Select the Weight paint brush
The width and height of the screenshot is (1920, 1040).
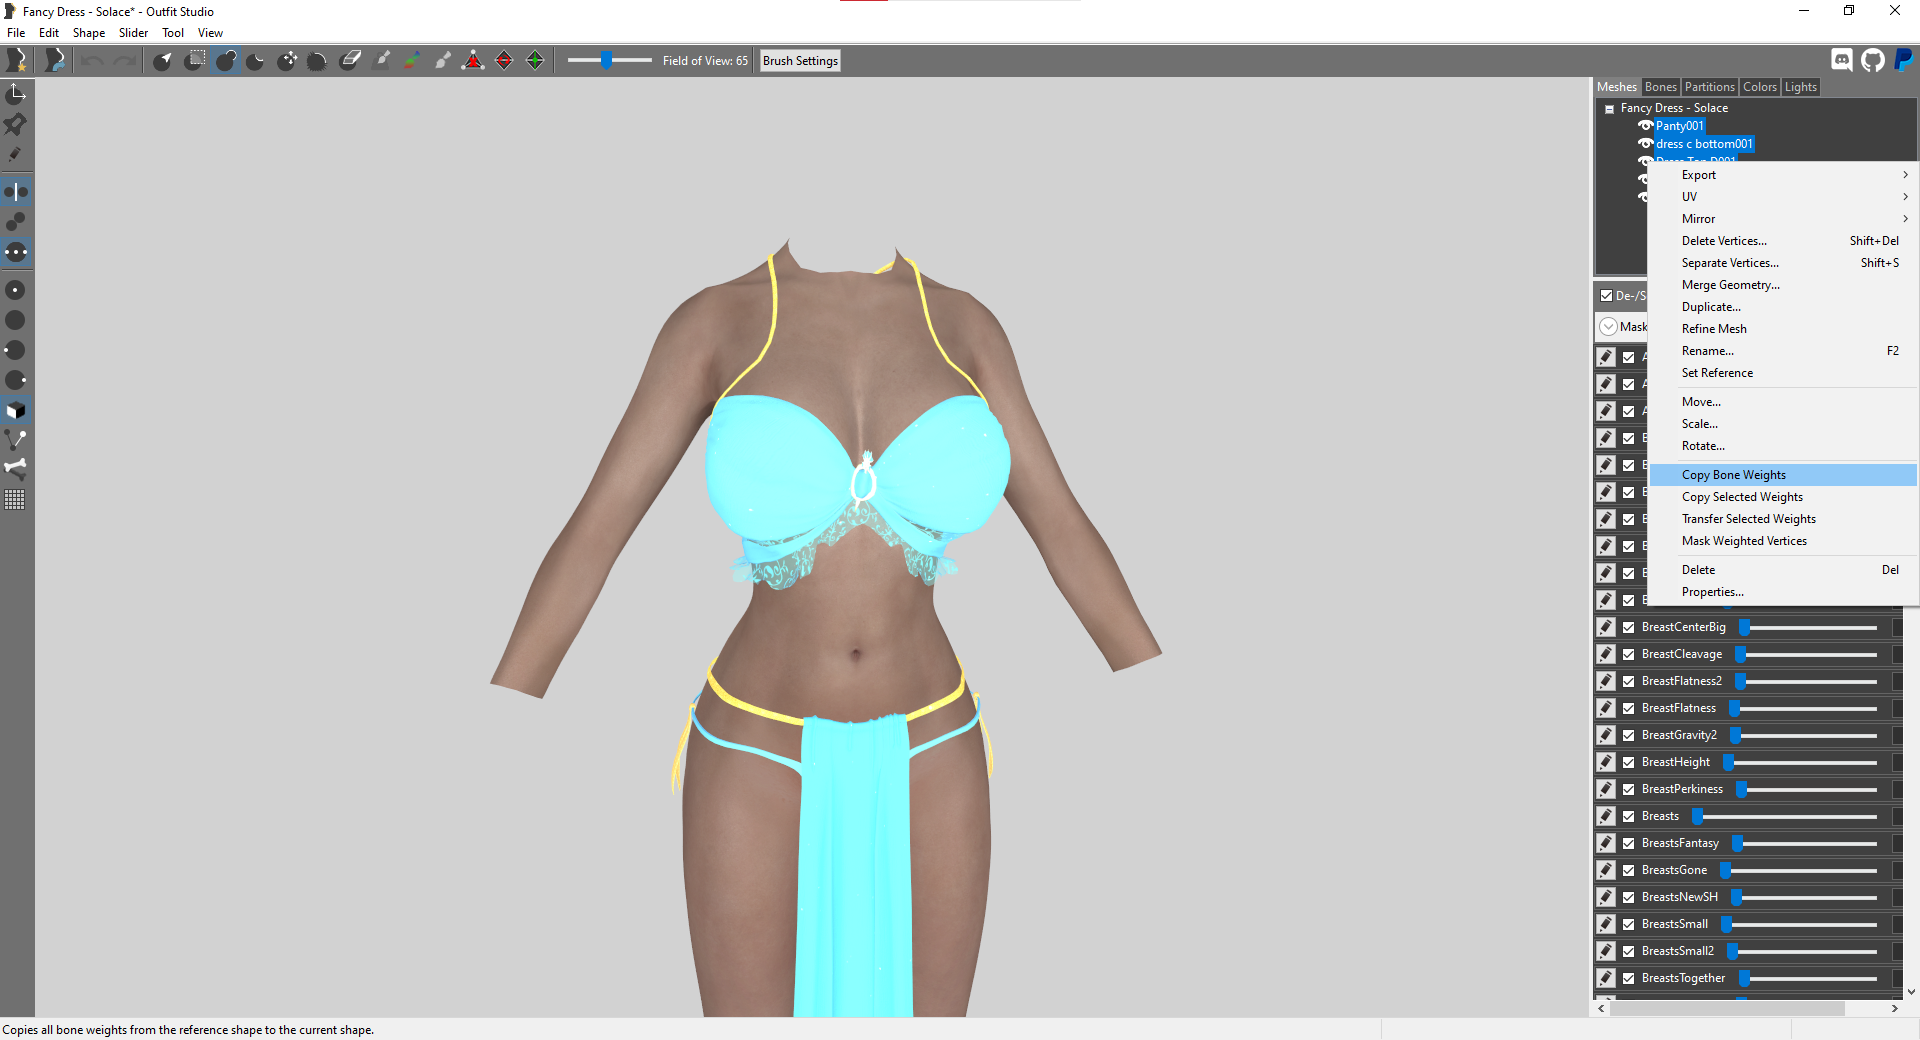(381, 61)
